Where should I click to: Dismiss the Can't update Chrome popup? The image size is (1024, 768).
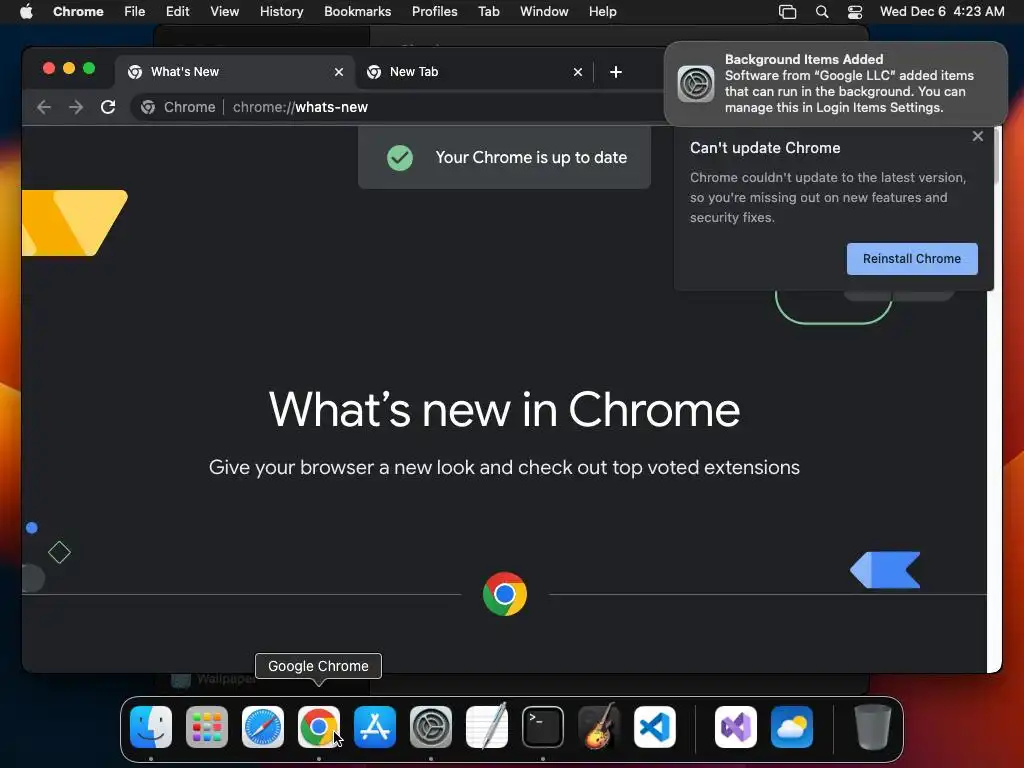tap(978, 136)
